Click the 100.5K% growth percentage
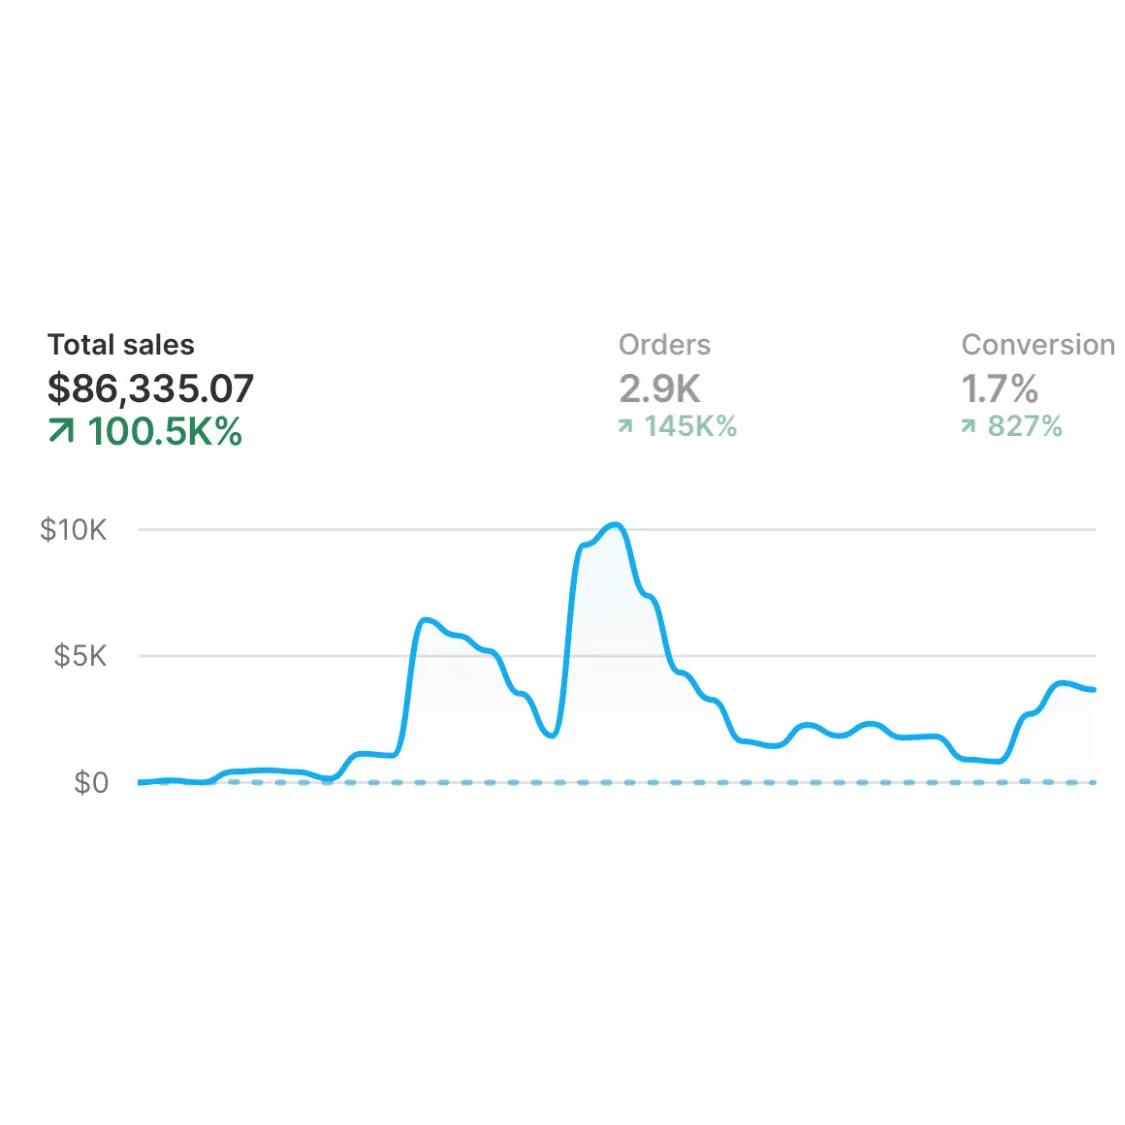 pyautogui.click(x=165, y=432)
